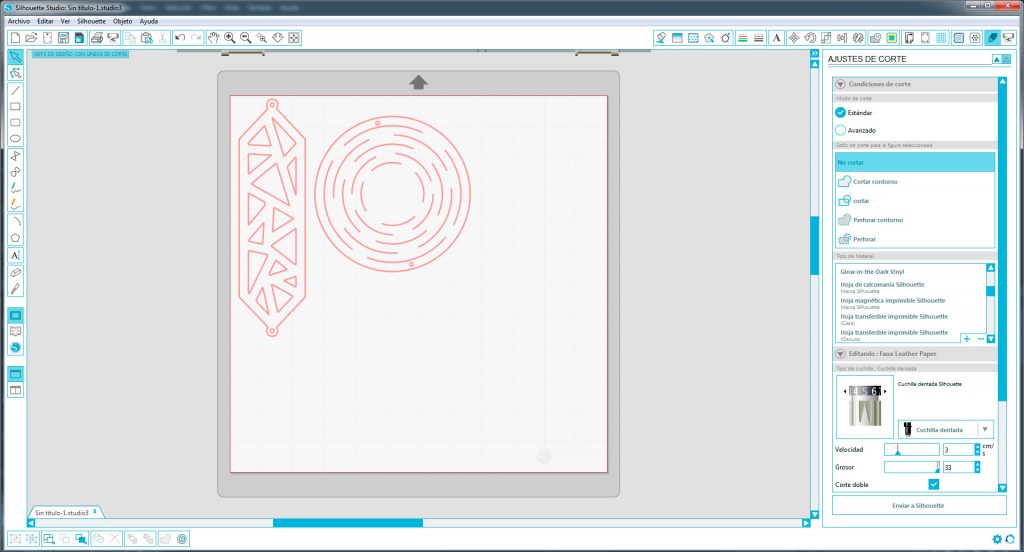Zoom in with the magnifier plus icon
1024x552 pixels.
(230, 38)
